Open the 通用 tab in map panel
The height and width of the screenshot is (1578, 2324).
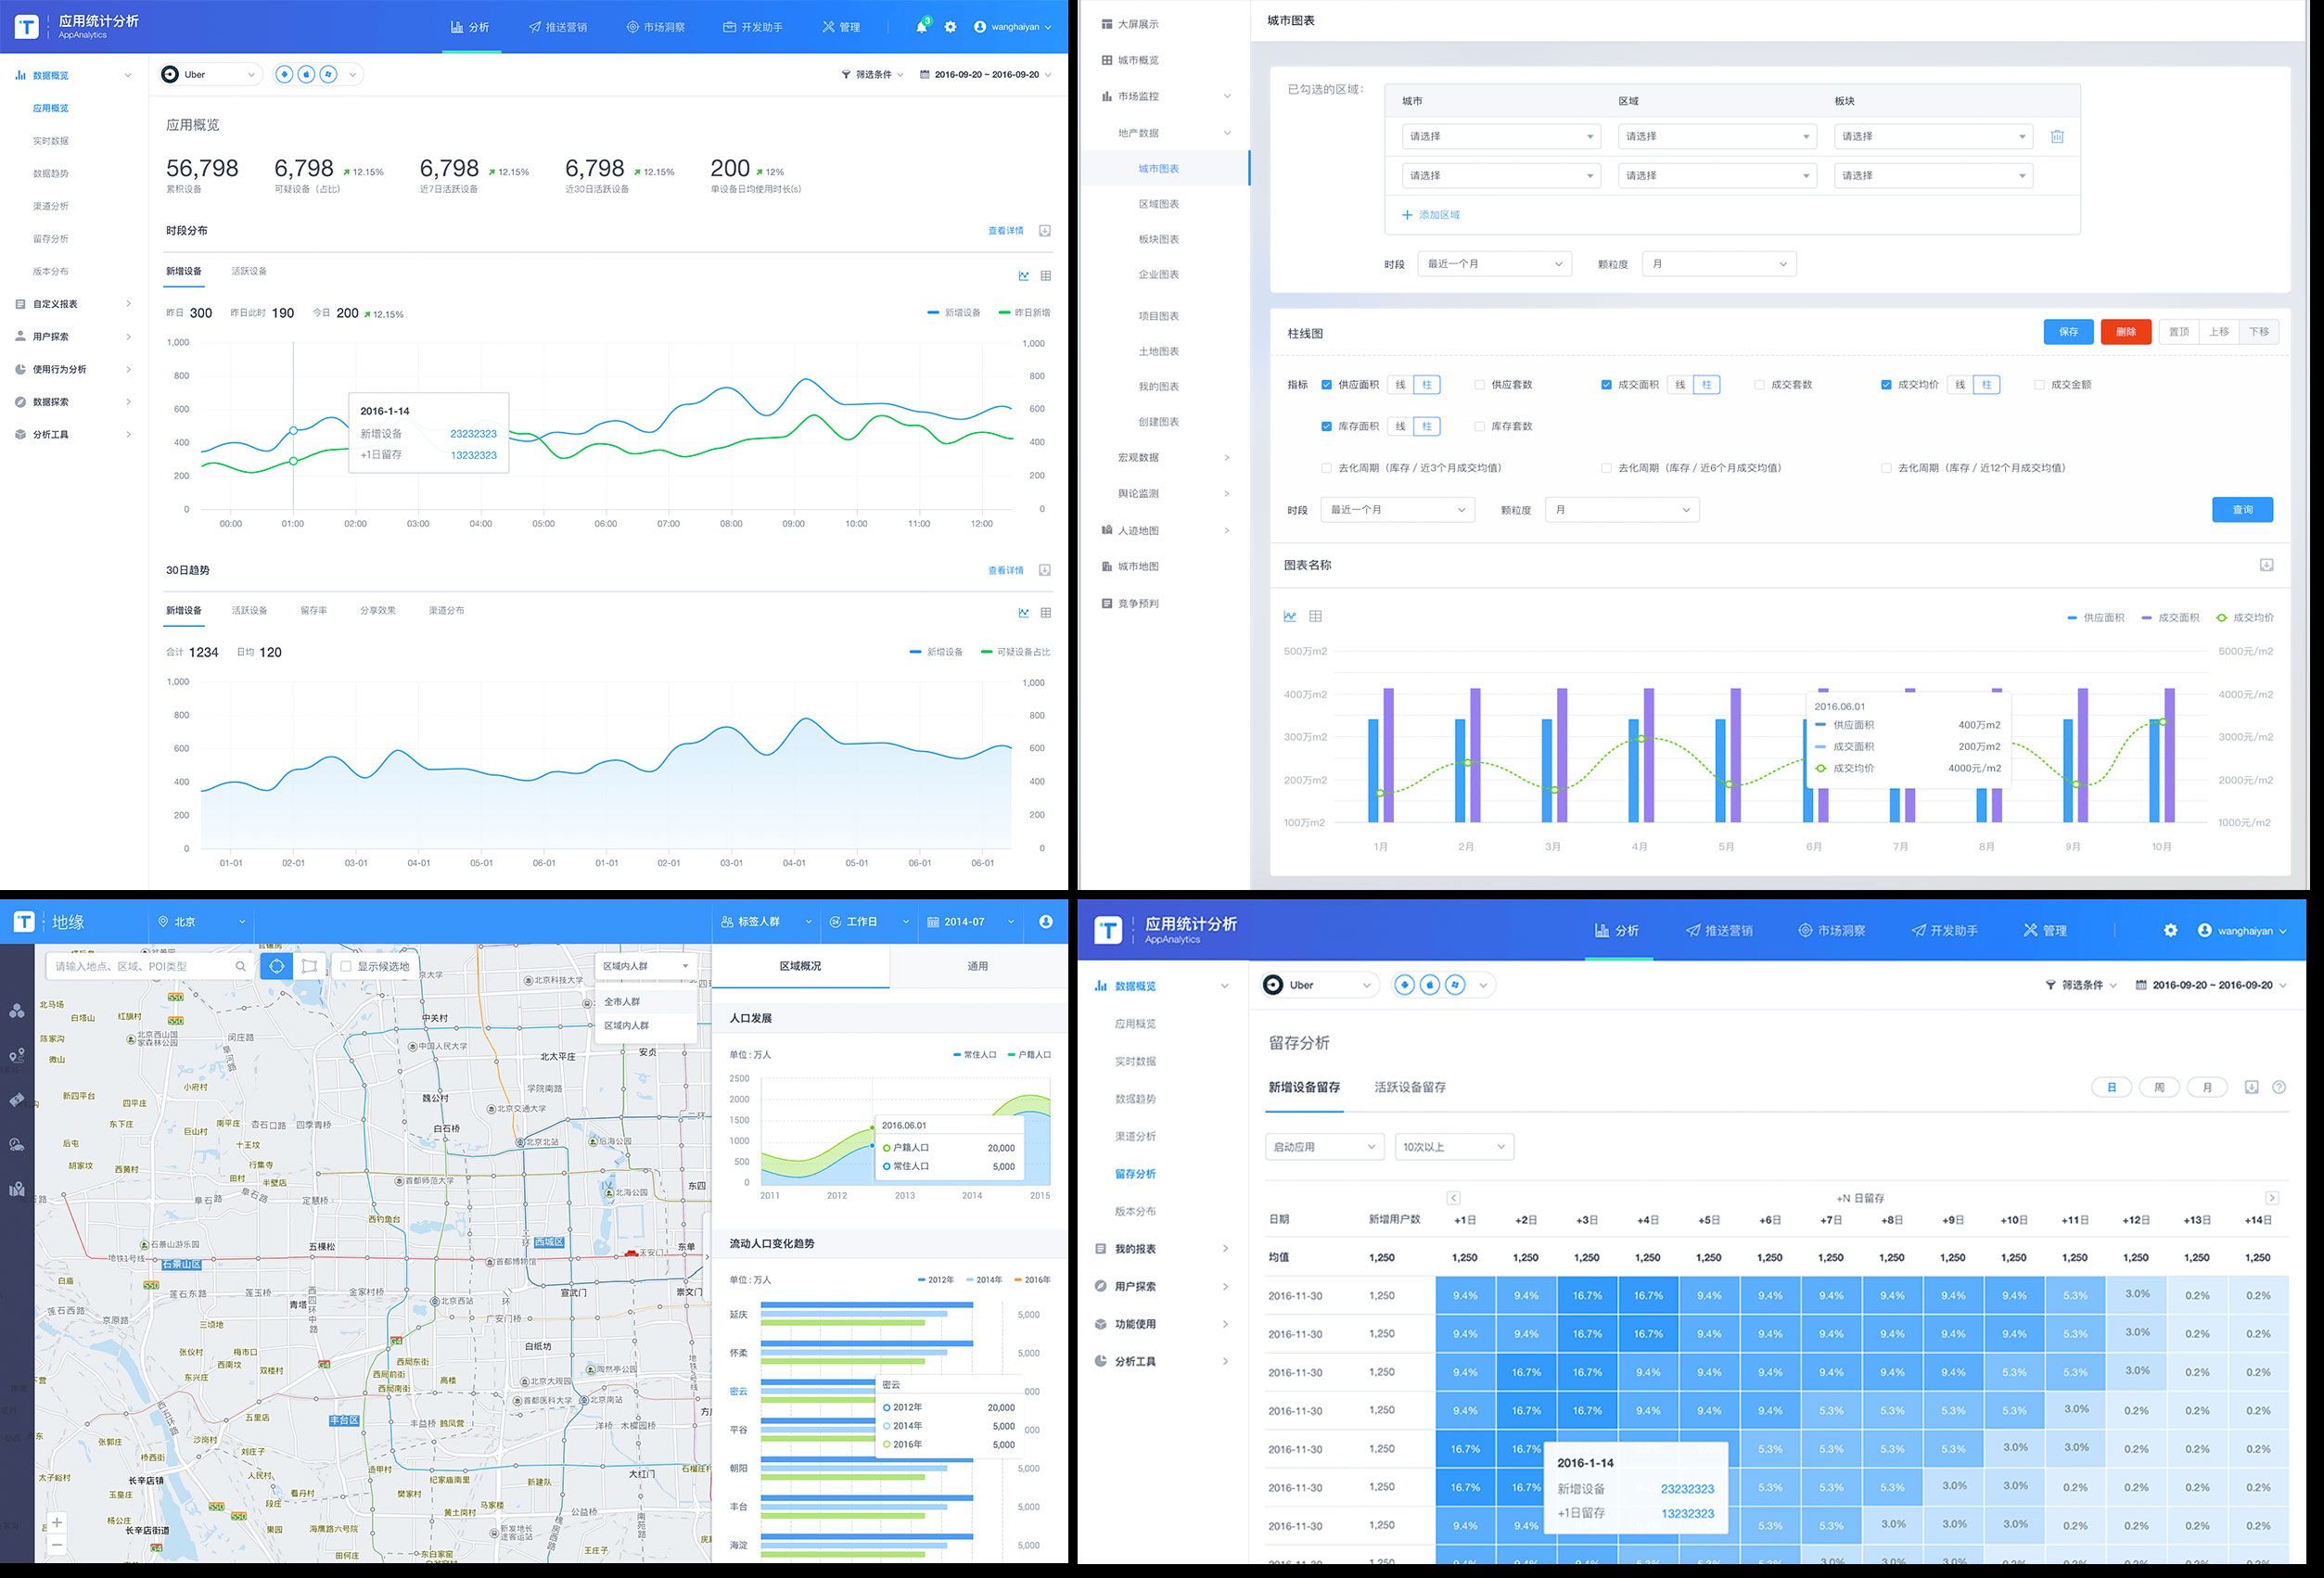[x=977, y=966]
